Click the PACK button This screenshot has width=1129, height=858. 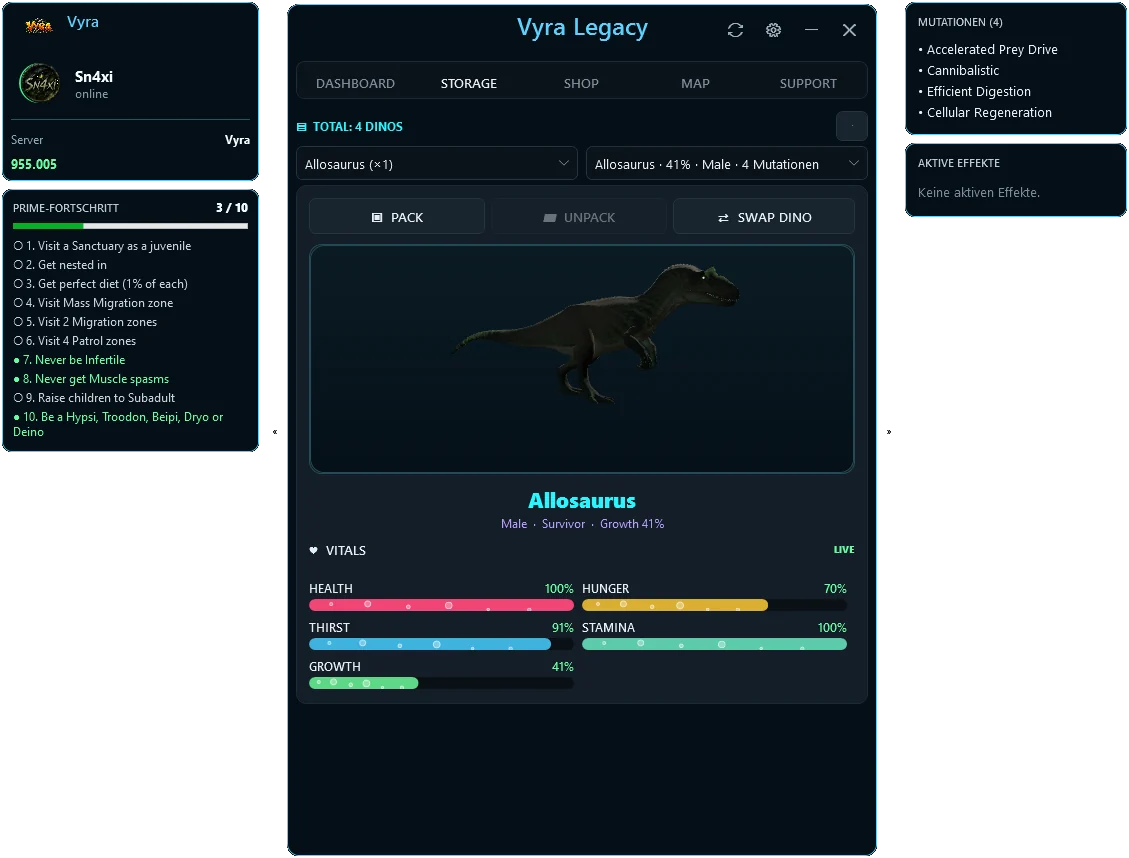pos(397,217)
